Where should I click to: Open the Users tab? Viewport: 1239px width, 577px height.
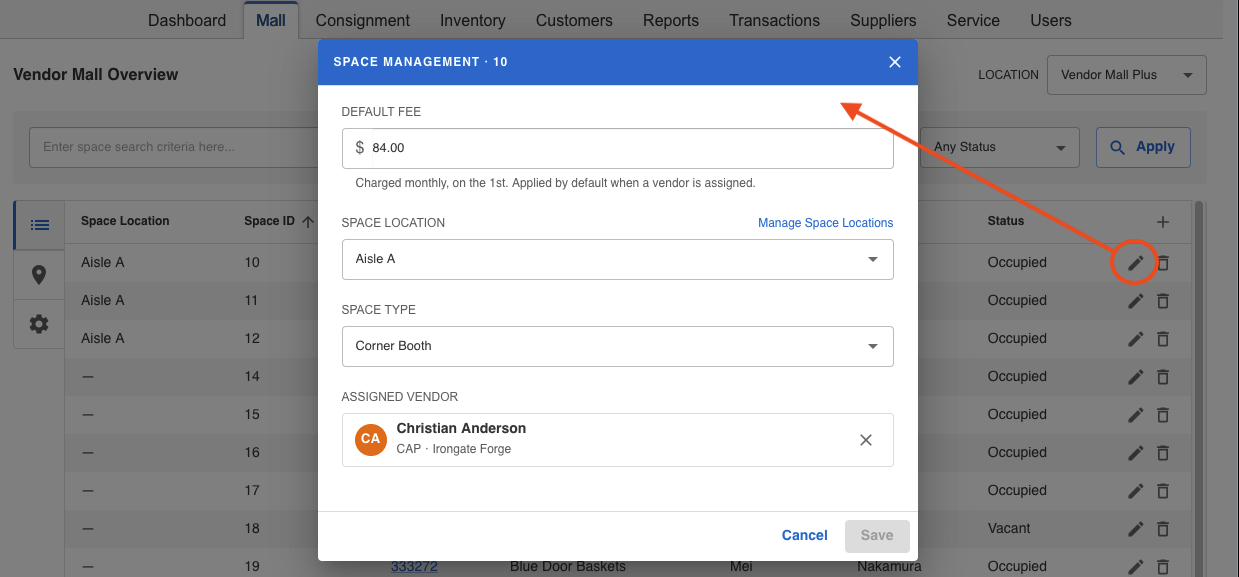coord(1051,20)
